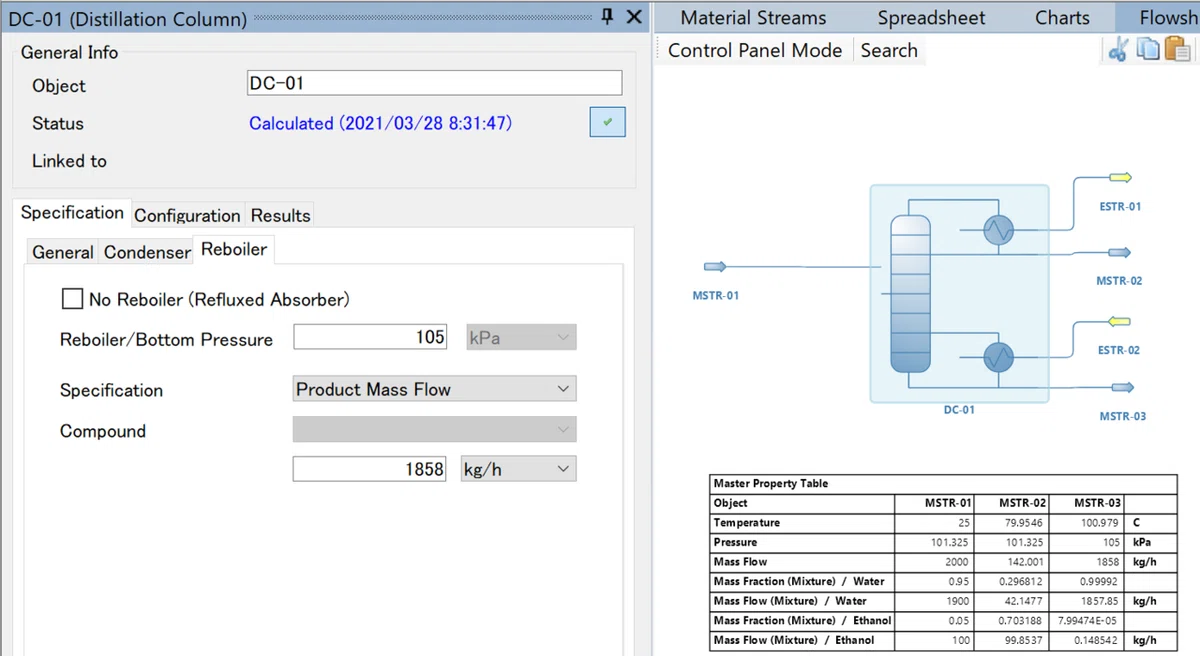This screenshot has width=1200, height=656.
Task: Switch to the Configuration tab
Action: click(187, 215)
